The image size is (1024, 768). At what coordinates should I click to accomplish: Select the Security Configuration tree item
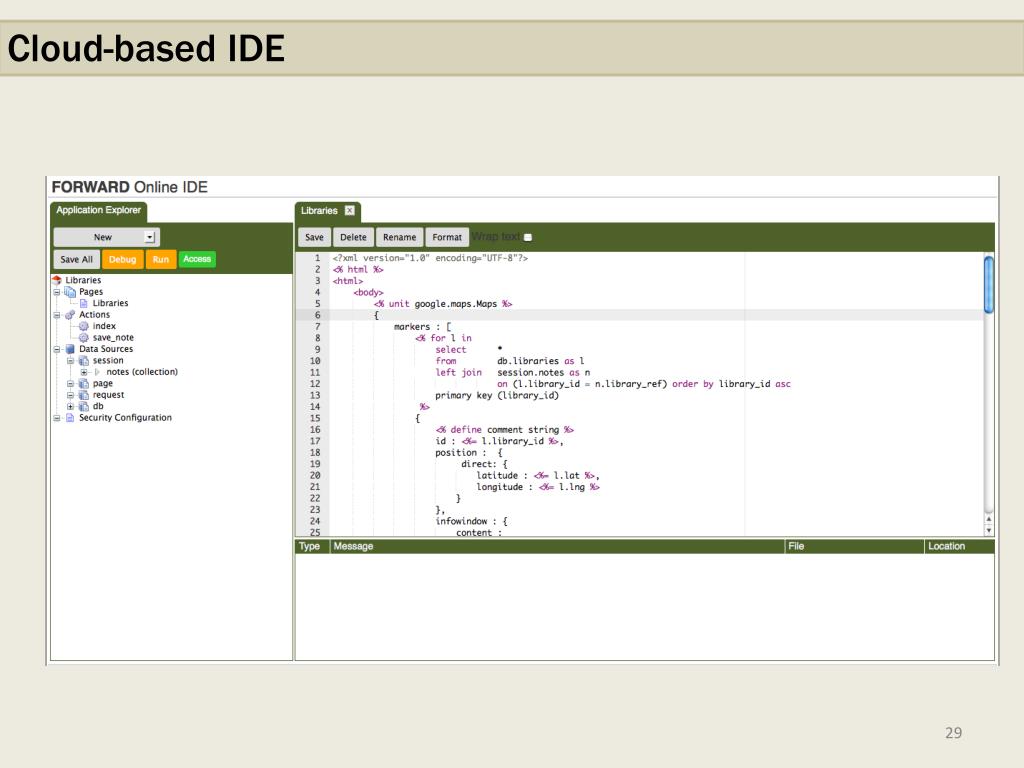point(125,417)
